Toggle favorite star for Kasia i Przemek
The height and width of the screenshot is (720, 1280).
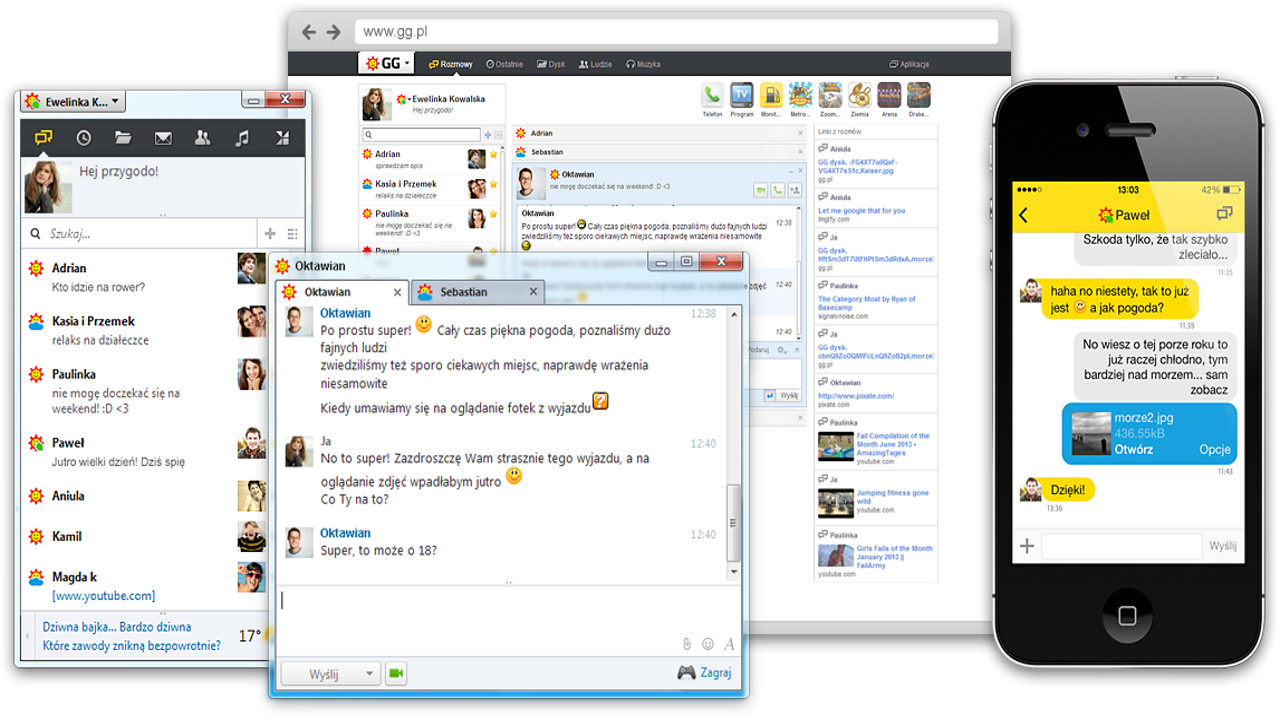493,185
